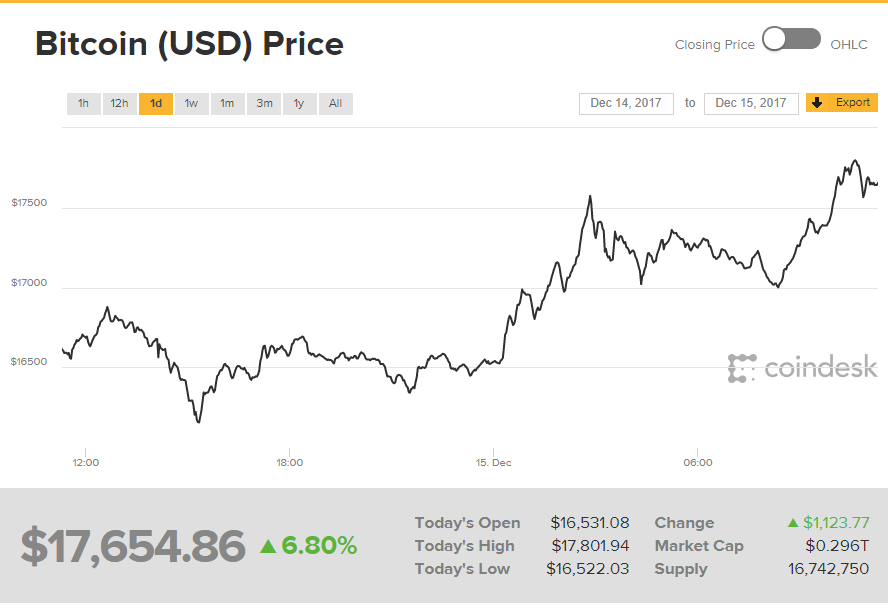The width and height of the screenshot is (888, 609).
Task: Select the 1d time range tab
Action: pos(156,104)
